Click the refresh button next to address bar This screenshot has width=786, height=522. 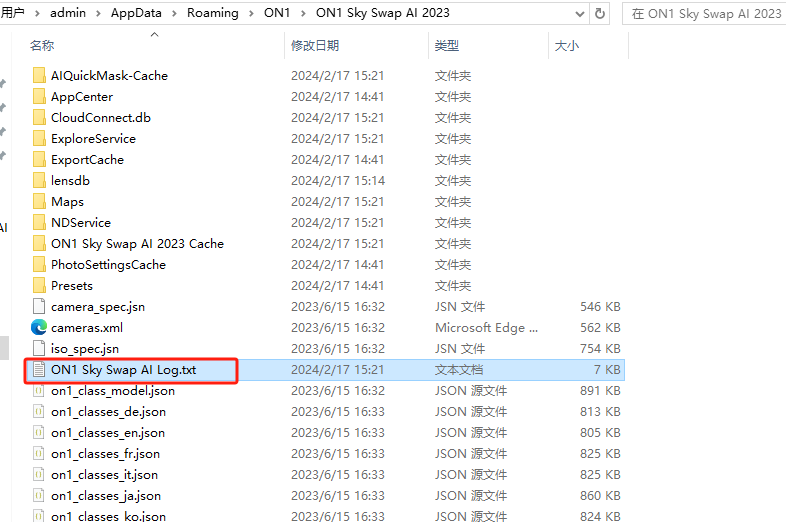pyautogui.click(x=600, y=13)
